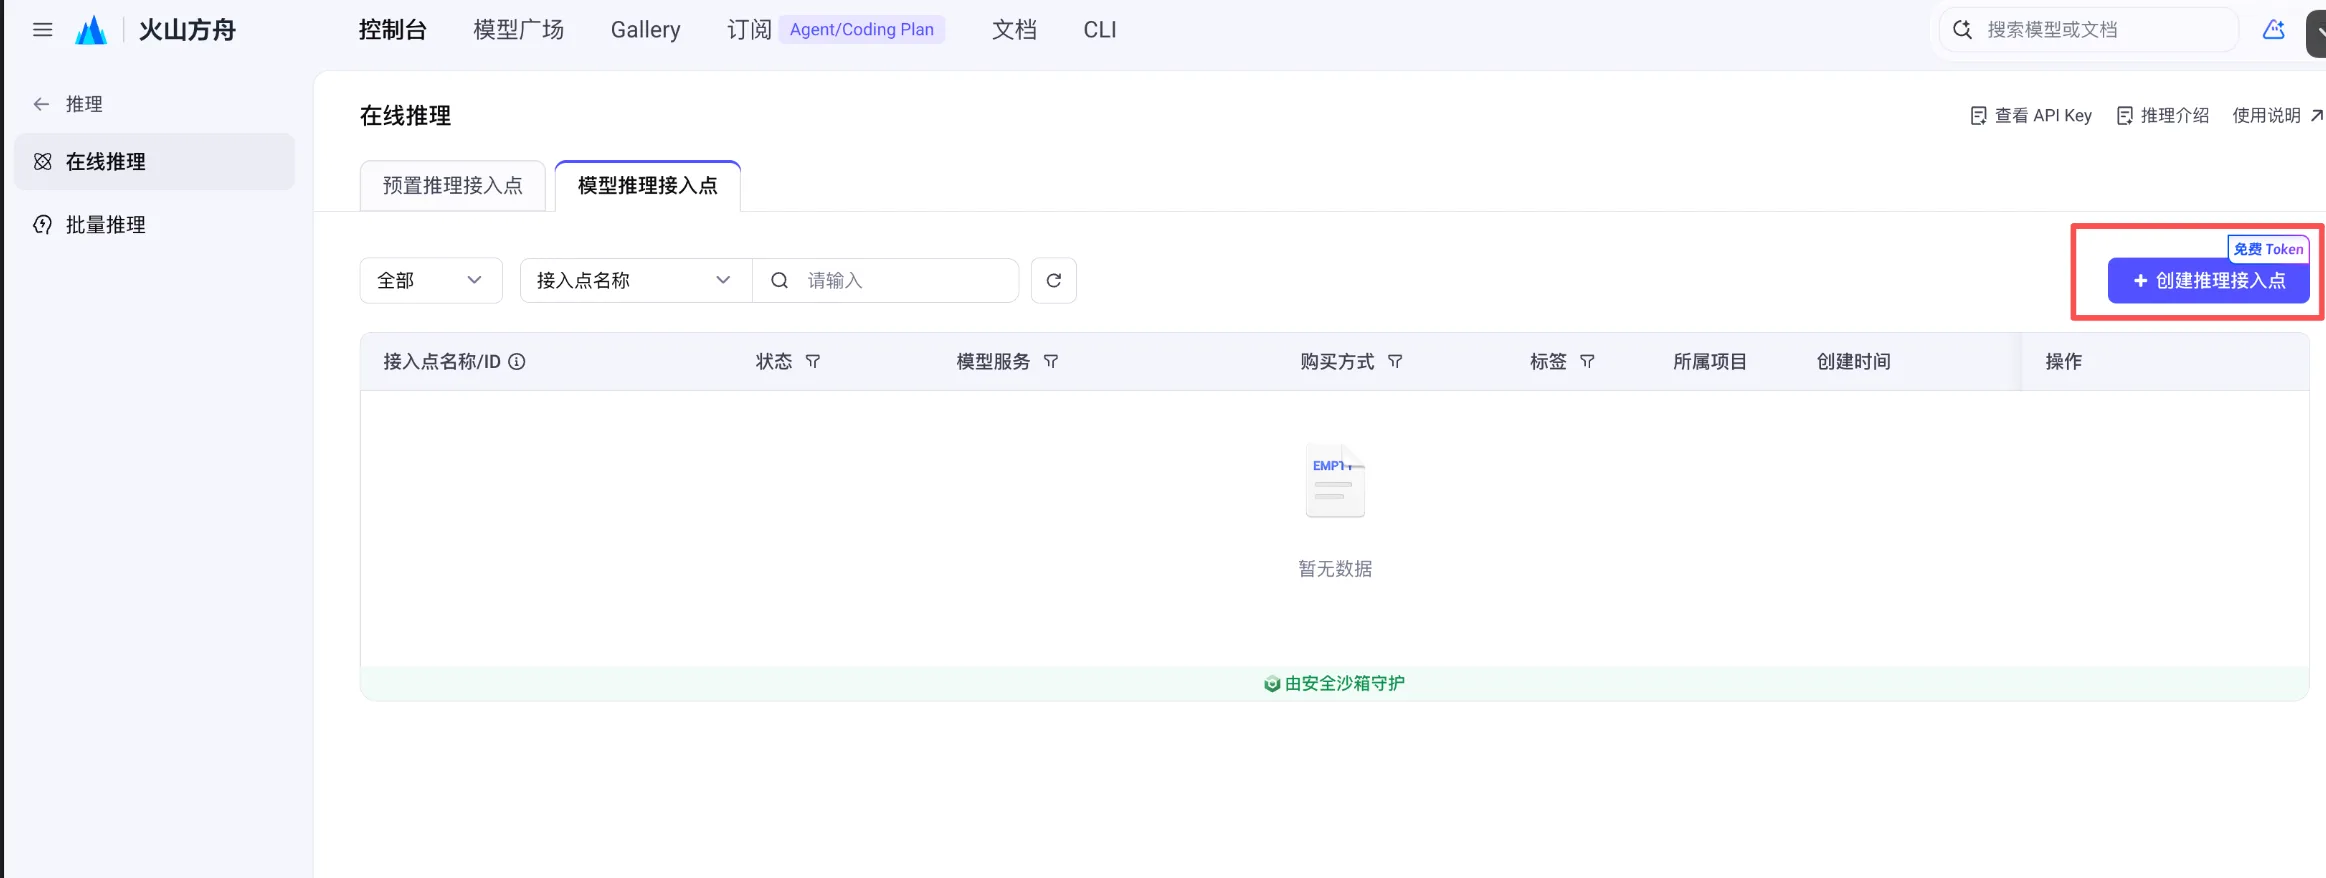The width and height of the screenshot is (2326, 878).
Task: Focus the 搜索模型或文档 search box
Action: tap(2088, 30)
